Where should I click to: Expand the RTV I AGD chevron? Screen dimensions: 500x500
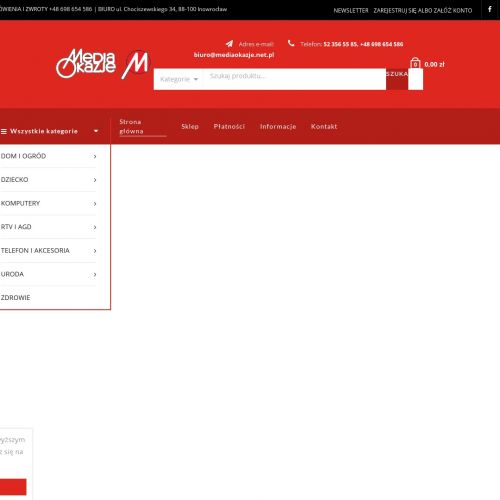pyautogui.click(x=95, y=227)
